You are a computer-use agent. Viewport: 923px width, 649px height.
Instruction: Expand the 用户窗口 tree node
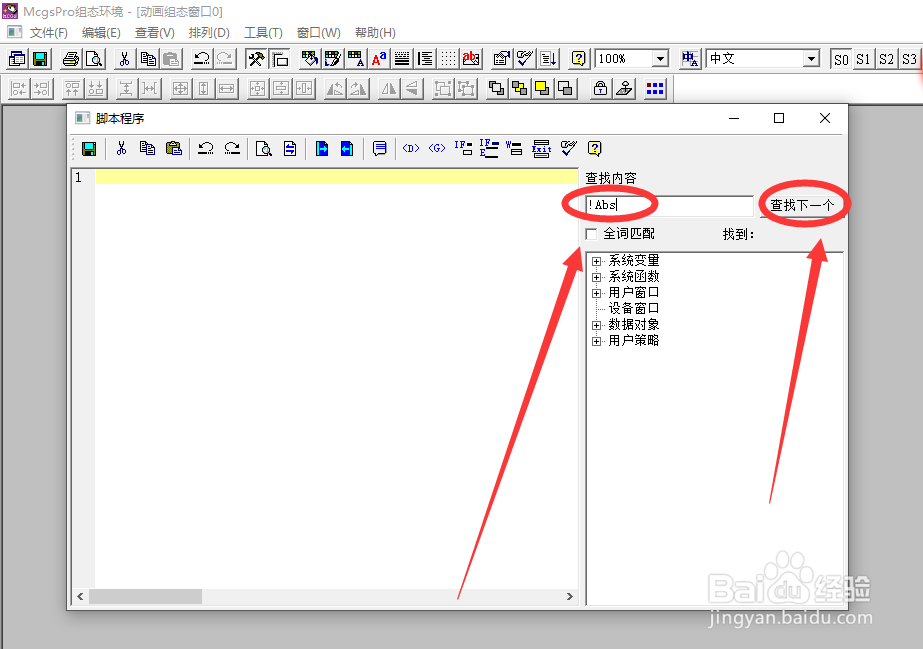(596, 293)
